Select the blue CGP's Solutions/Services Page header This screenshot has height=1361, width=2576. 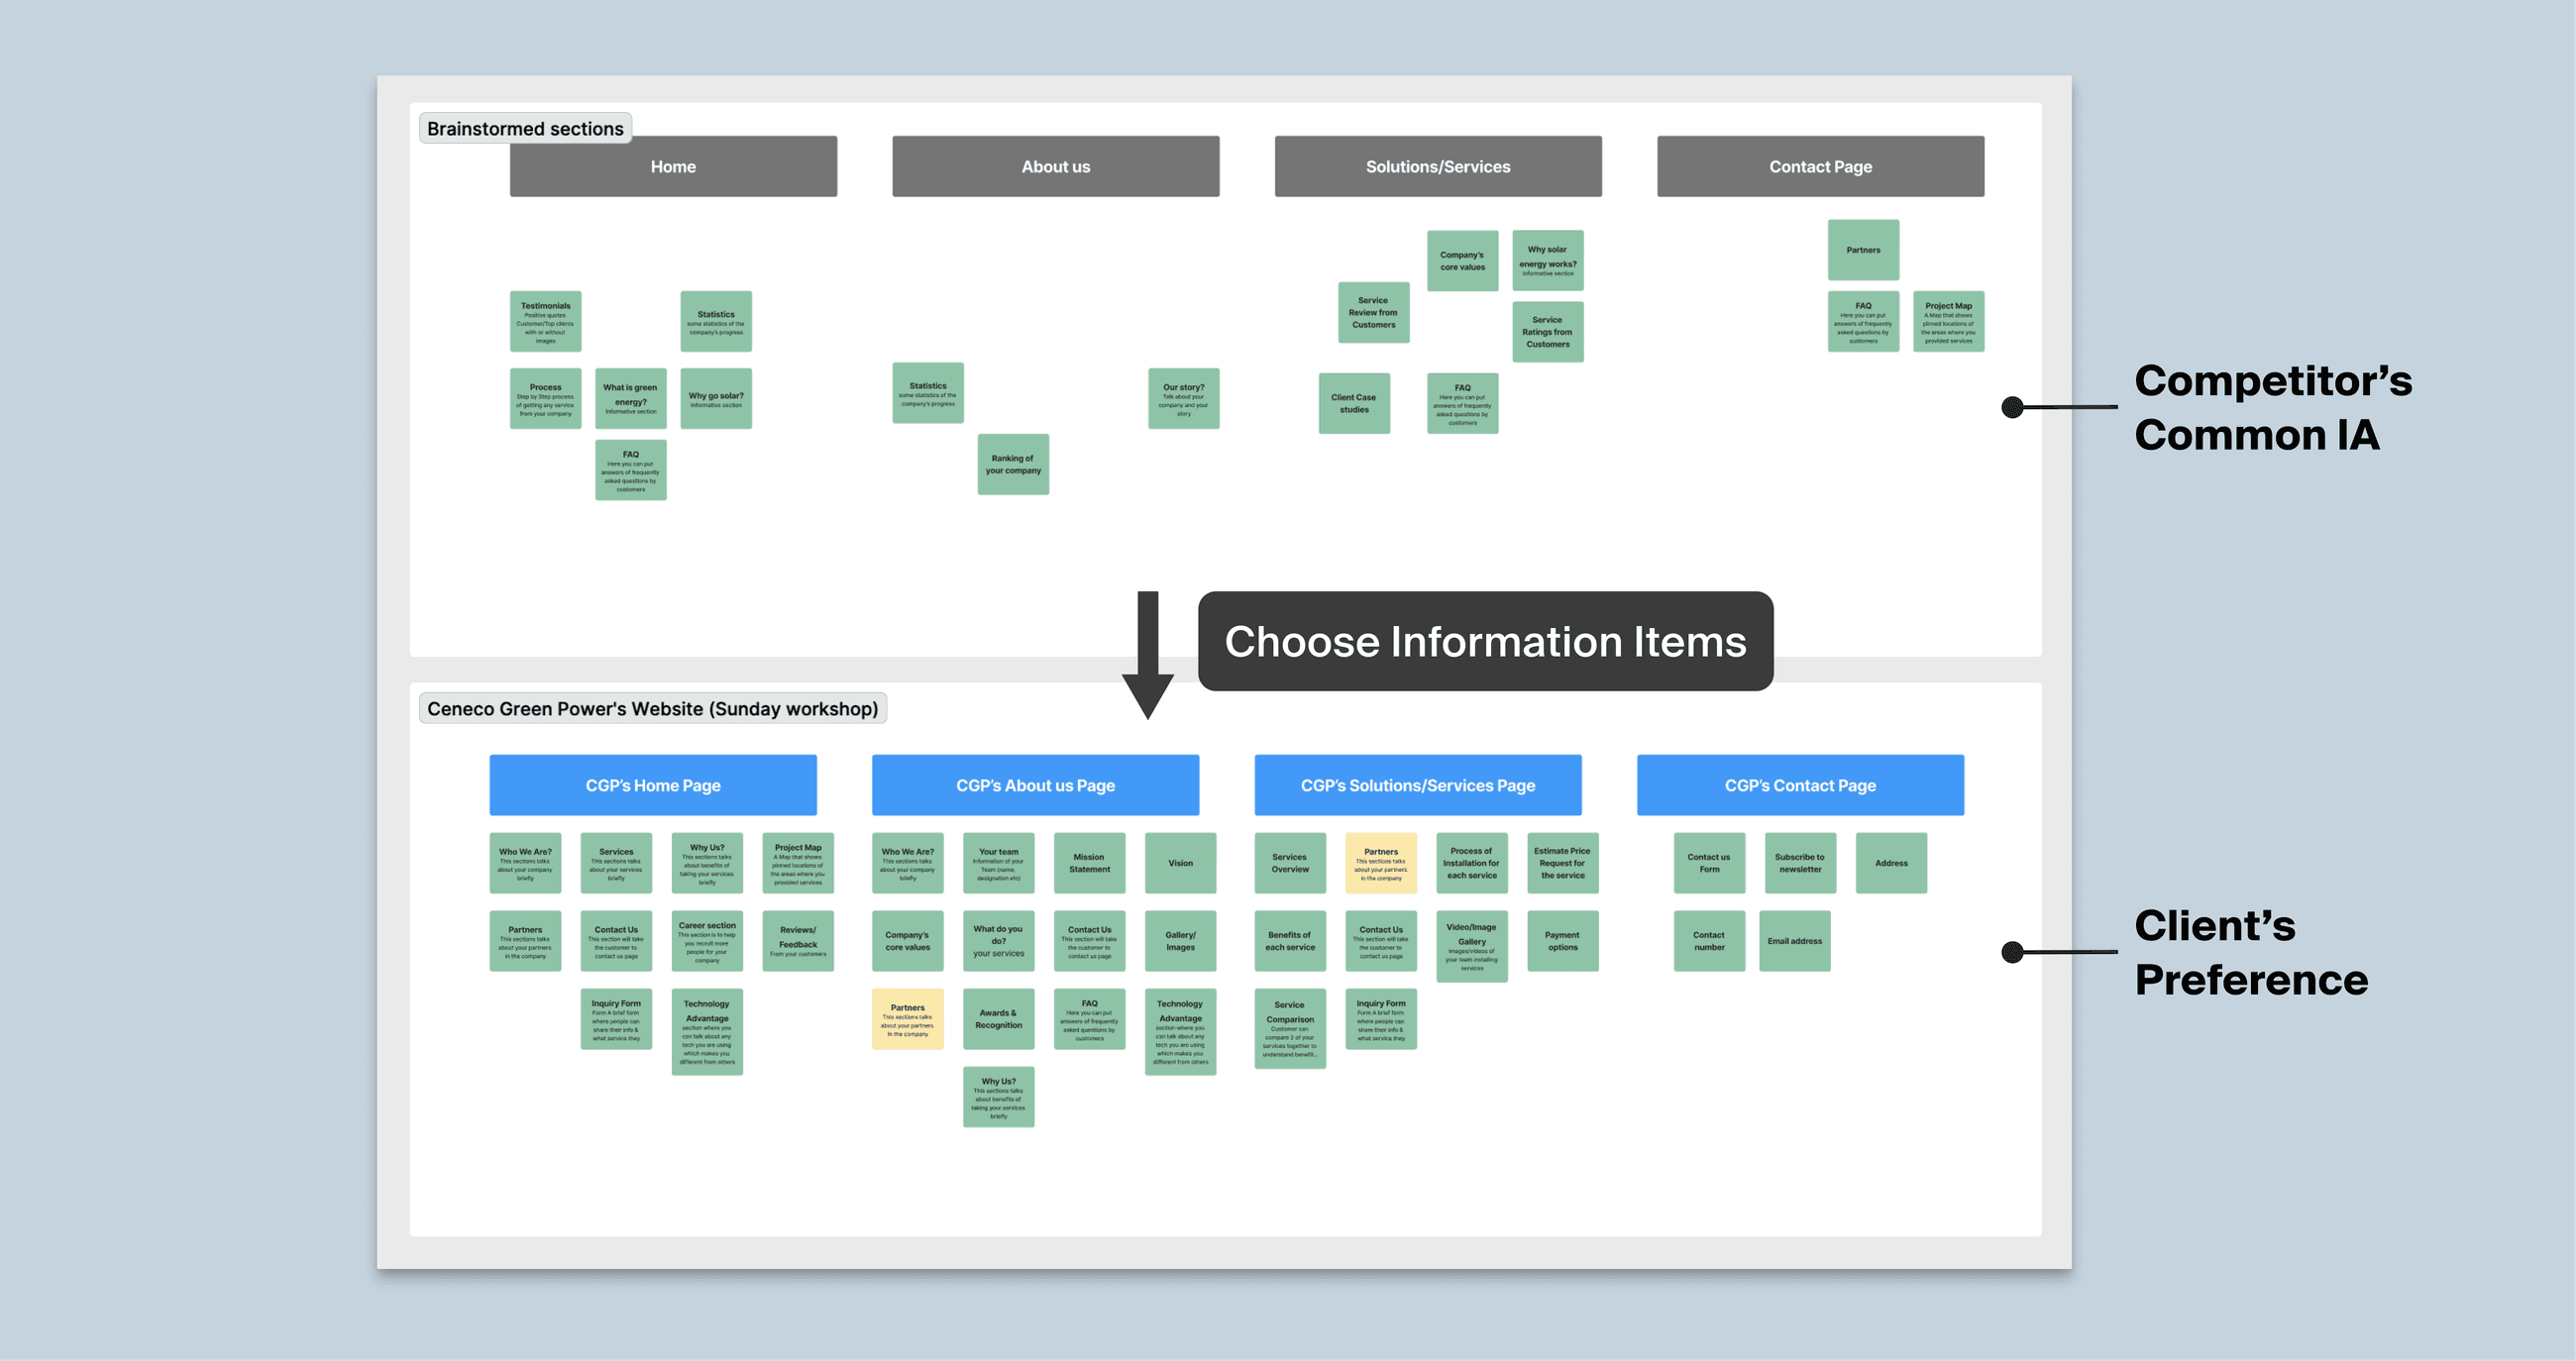pos(1418,785)
